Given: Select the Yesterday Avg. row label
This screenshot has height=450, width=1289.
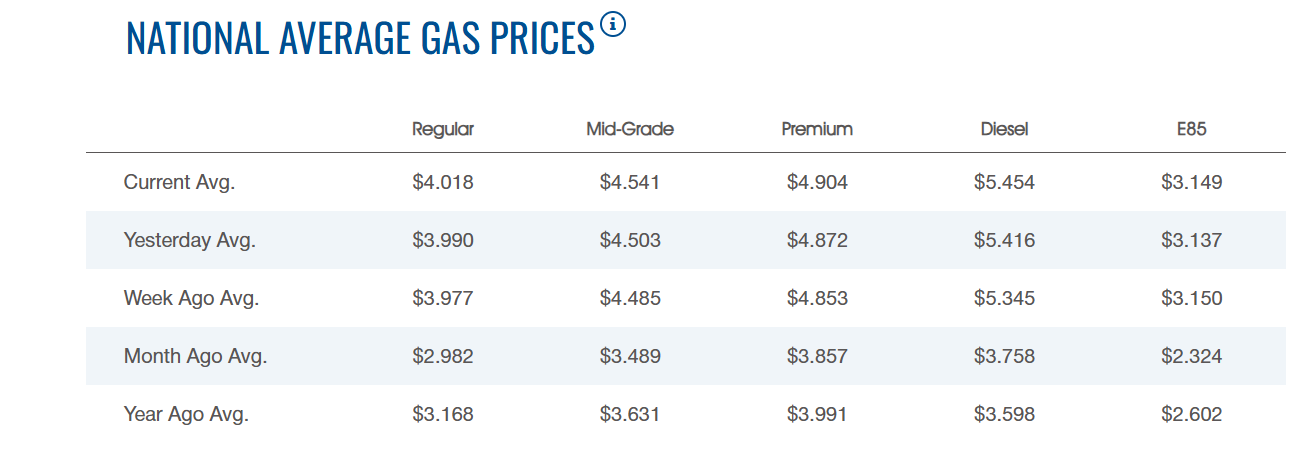Looking at the screenshot, I should click(190, 241).
